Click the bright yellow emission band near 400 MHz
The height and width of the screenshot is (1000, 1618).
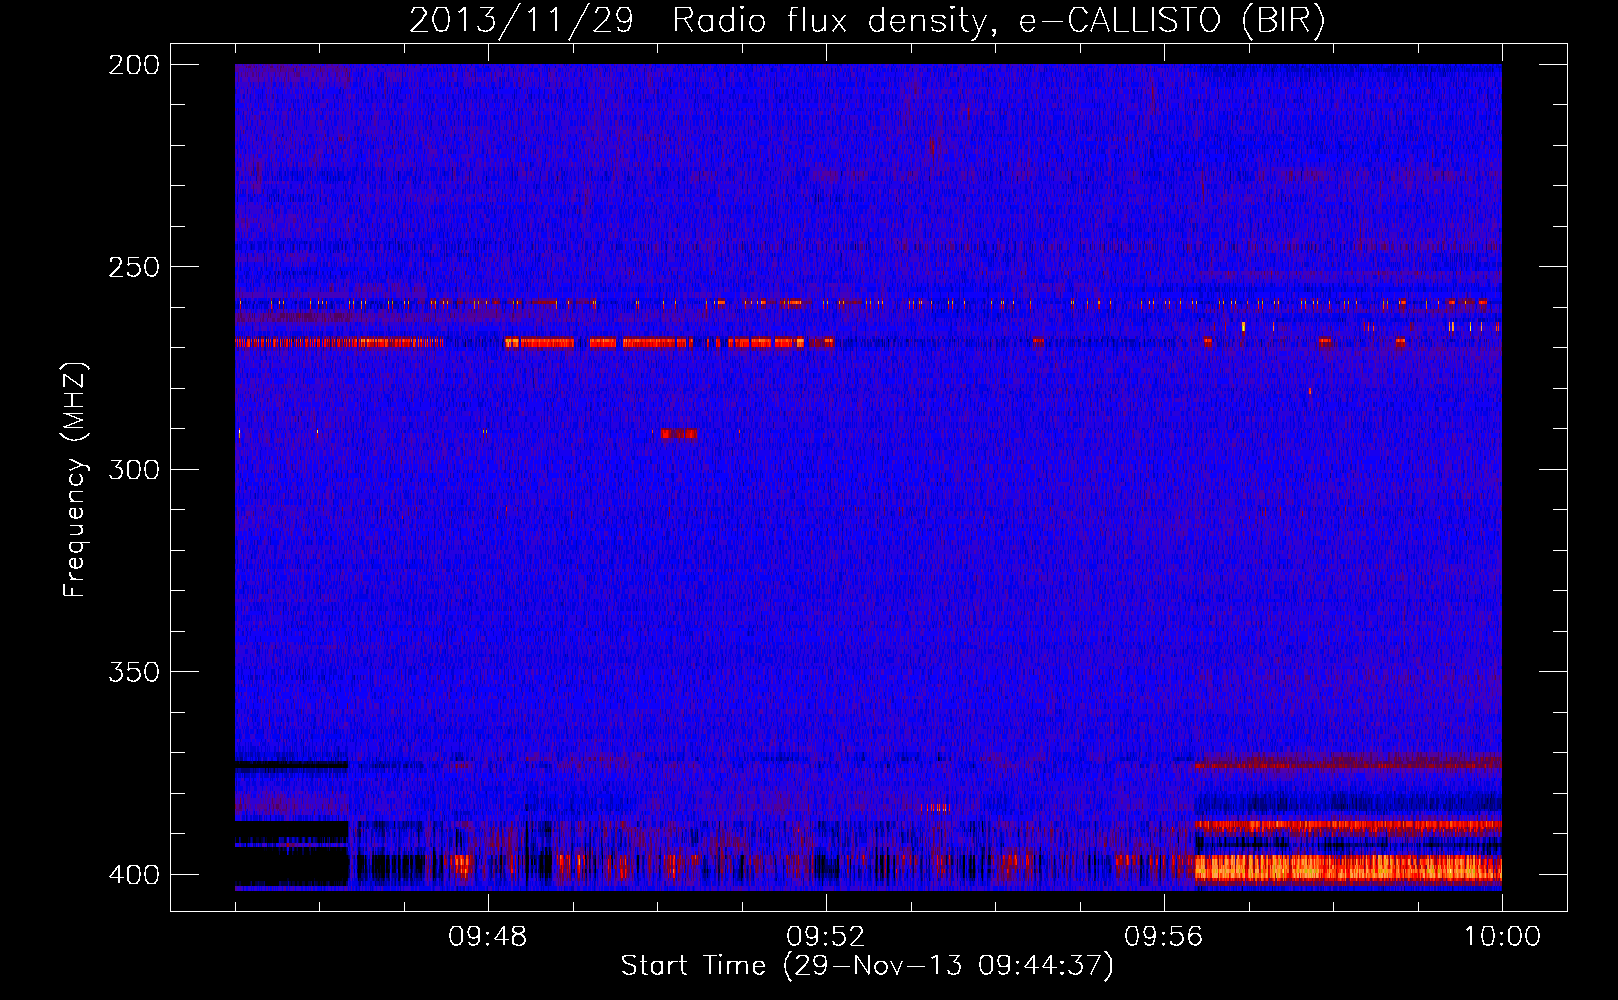[x=1348, y=867]
